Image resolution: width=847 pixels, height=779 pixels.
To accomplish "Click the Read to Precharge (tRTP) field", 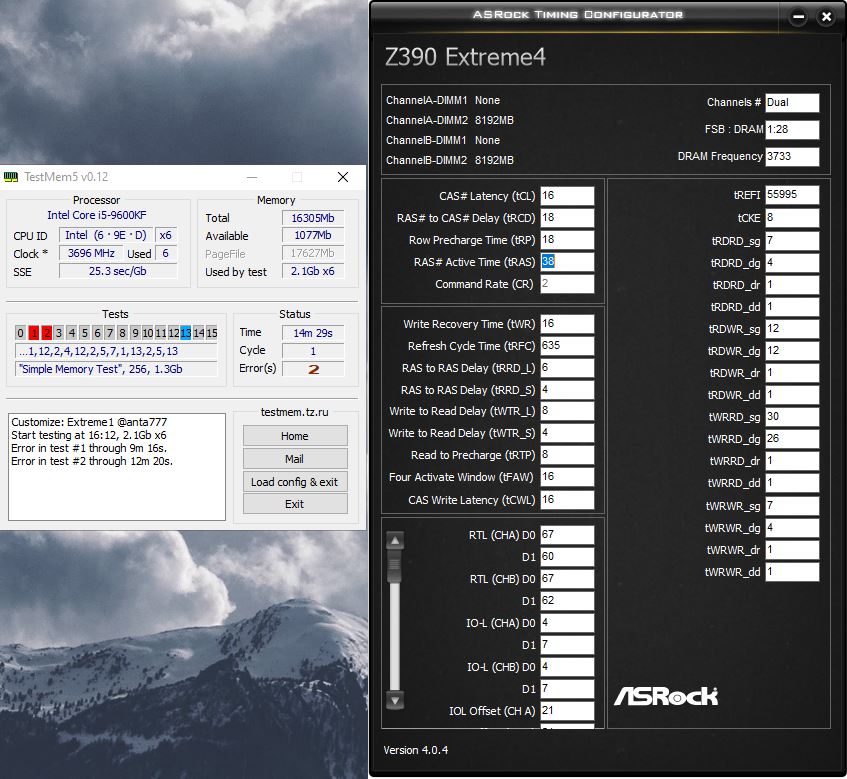I will pyautogui.click(x=567, y=455).
